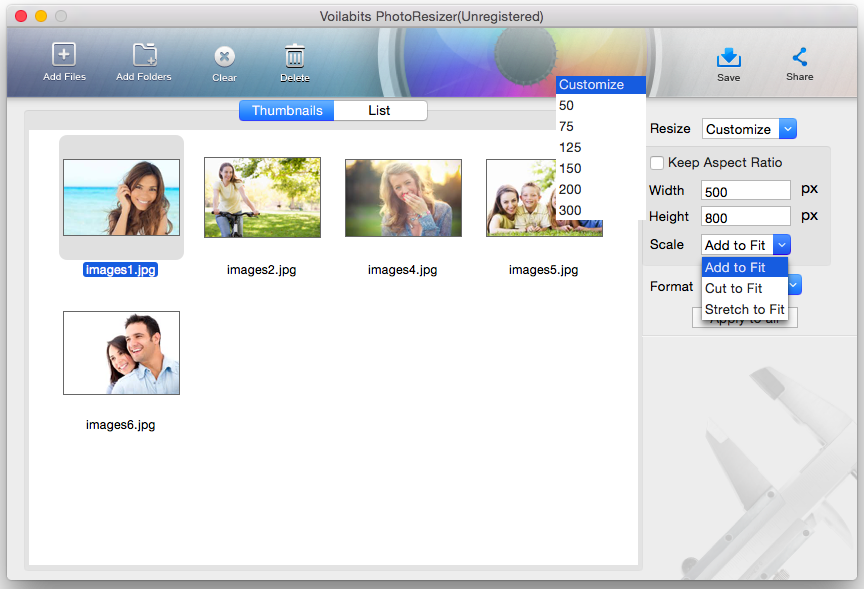Viewport: 864px width, 589px height.
Task: Select 150 from resize preset list
Action: (570, 168)
